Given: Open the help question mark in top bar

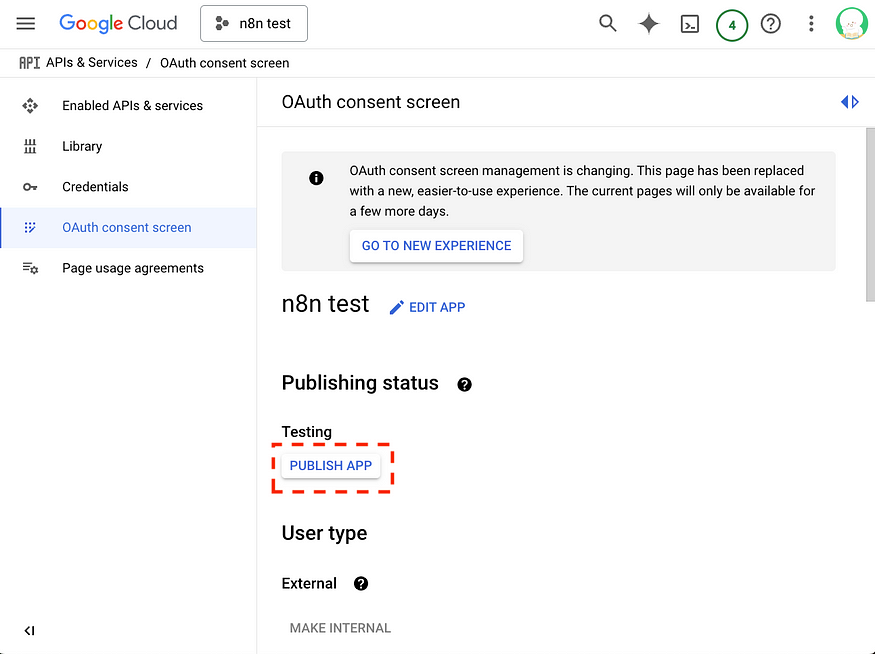Looking at the screenshot, I should (x=771, y=24).
